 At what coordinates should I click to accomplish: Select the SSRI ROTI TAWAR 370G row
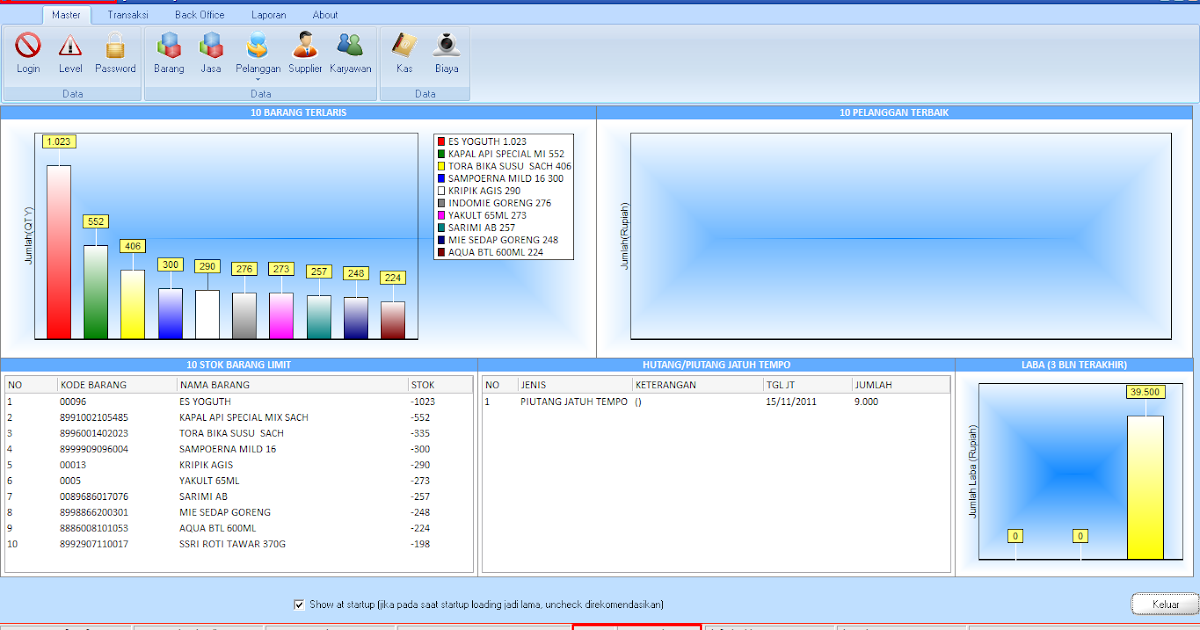[x=238, y=544]
